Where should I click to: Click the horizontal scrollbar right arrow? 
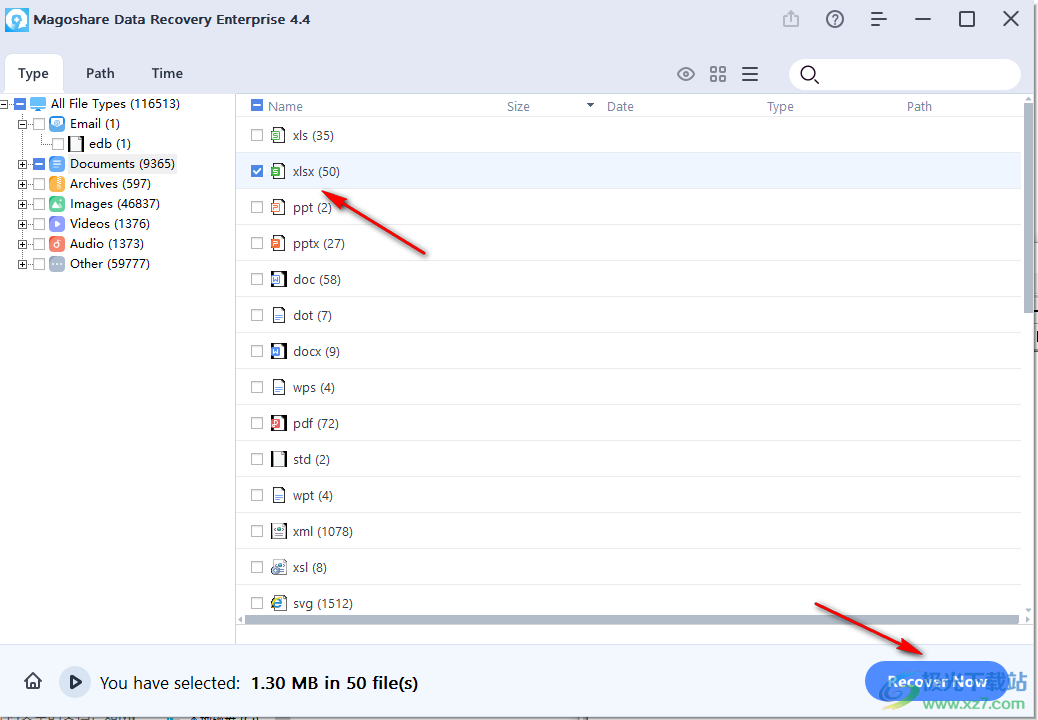coord(1027,619)
